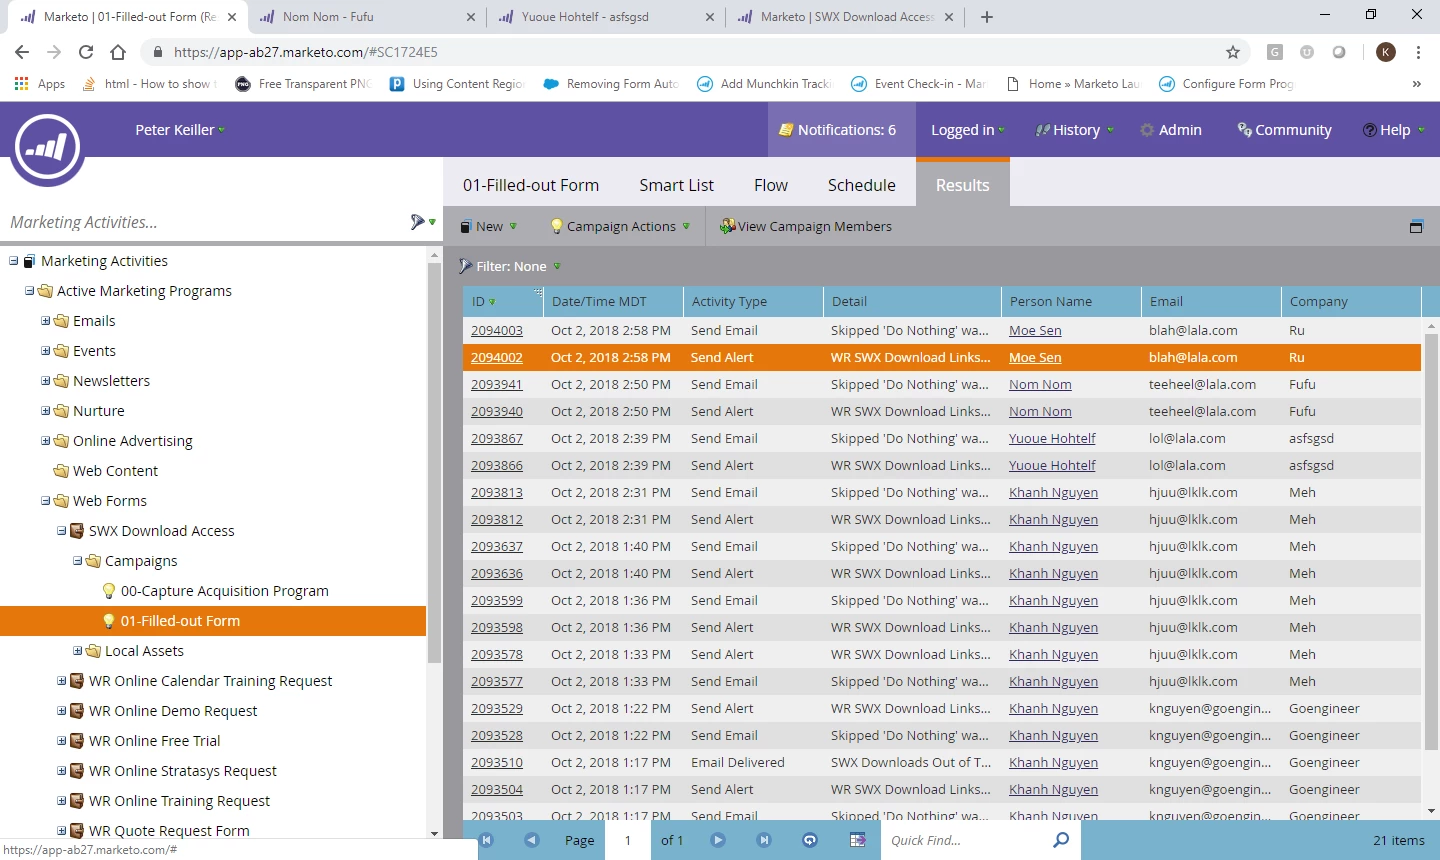Open the WR Online Free Trial program
The image size is (1440, 860).
point(154,741)
